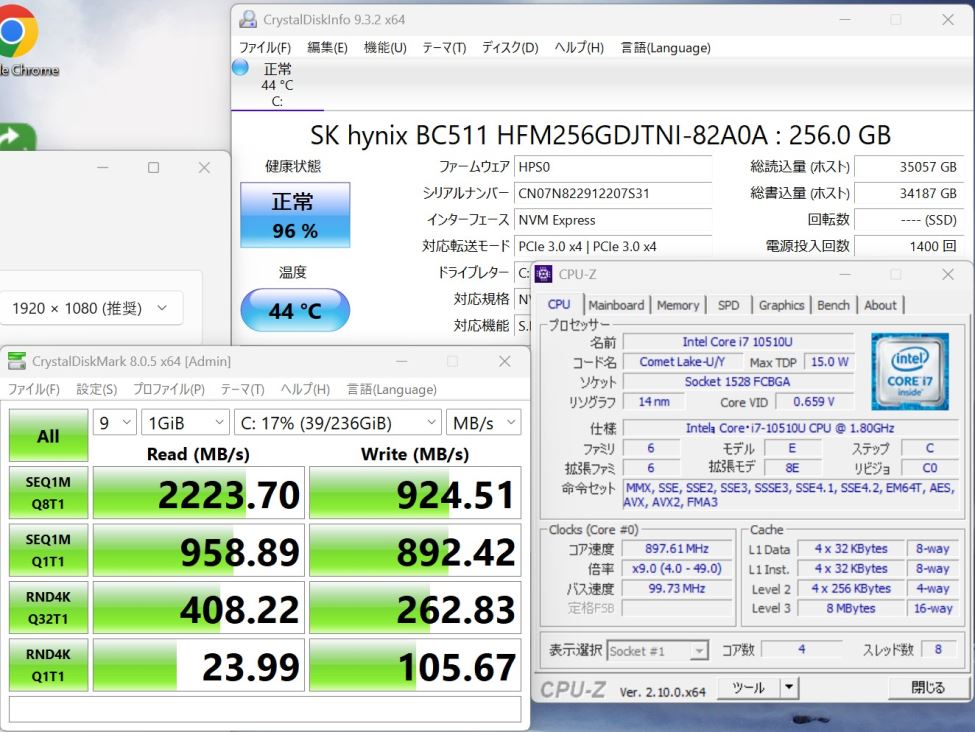Switch to the Memory tab in CPU-Z
Screen dimensions: 975x732
click(678, 305)
